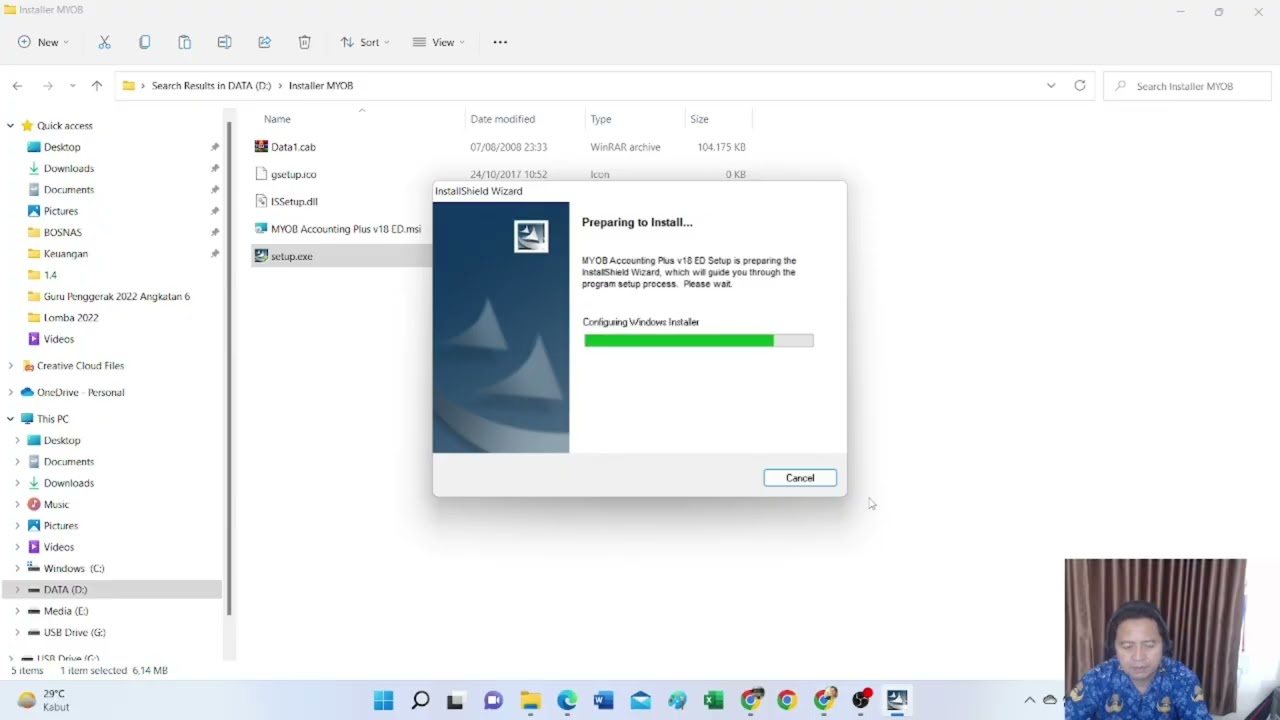Open the View layout dropdown

(x=438, y=42)
